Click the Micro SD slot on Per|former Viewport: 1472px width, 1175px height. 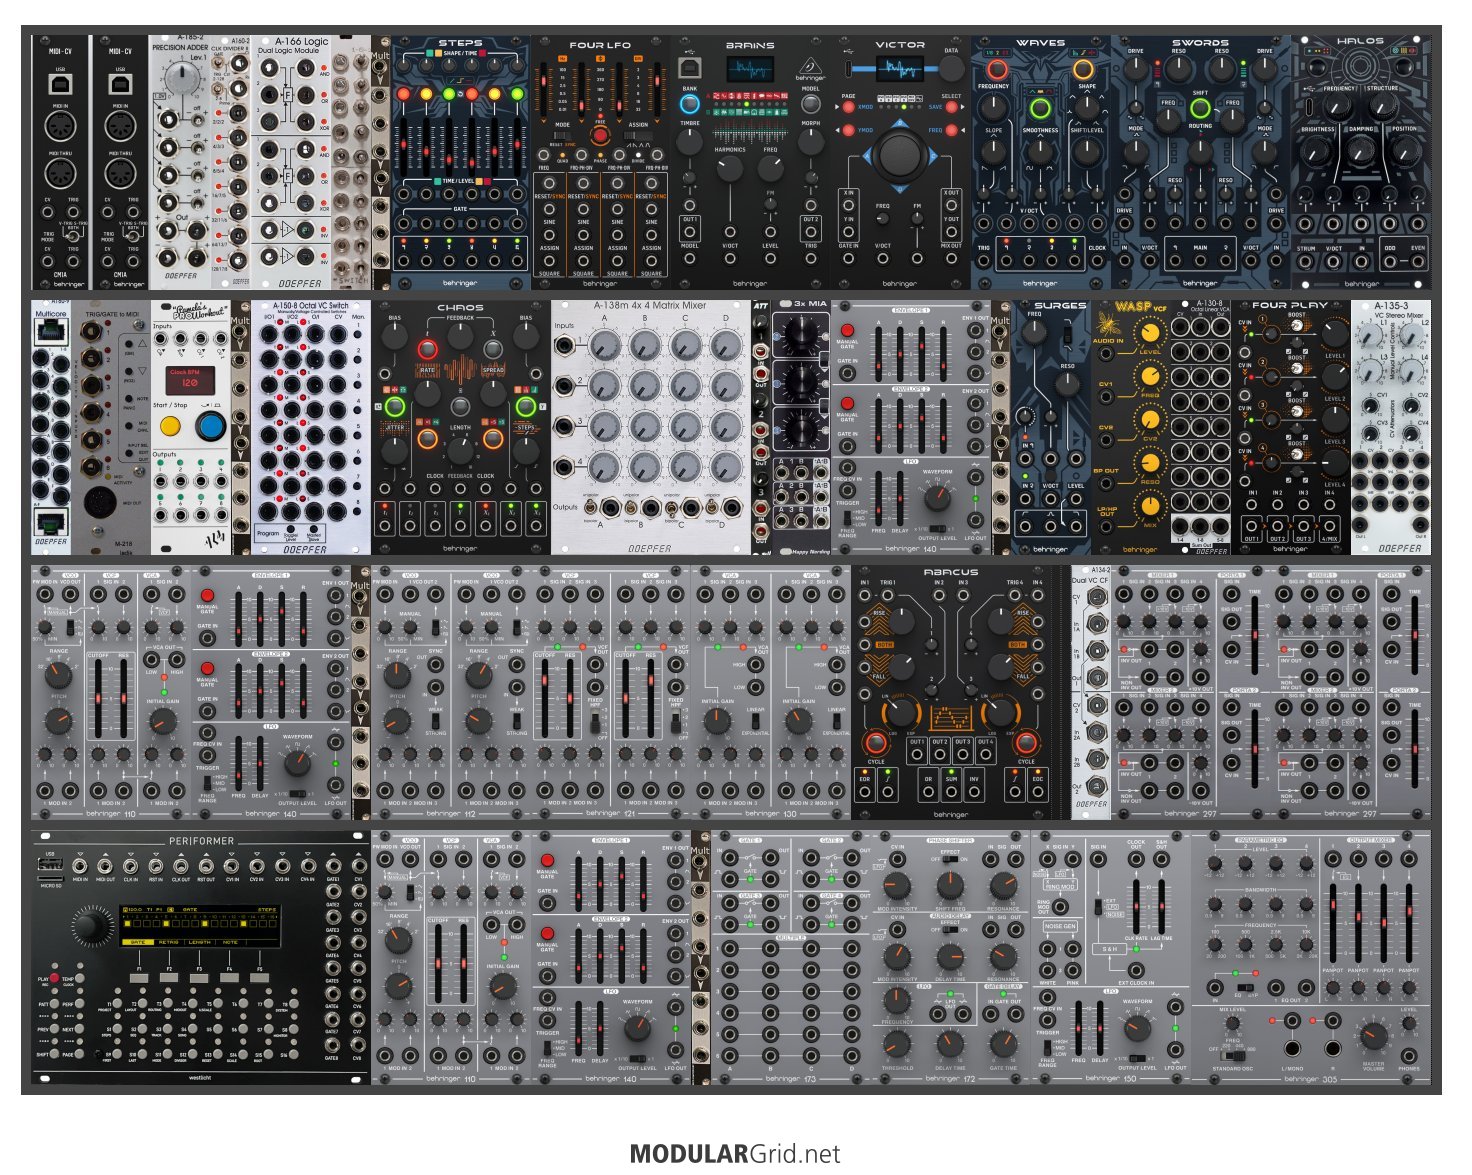click(52, 877)
